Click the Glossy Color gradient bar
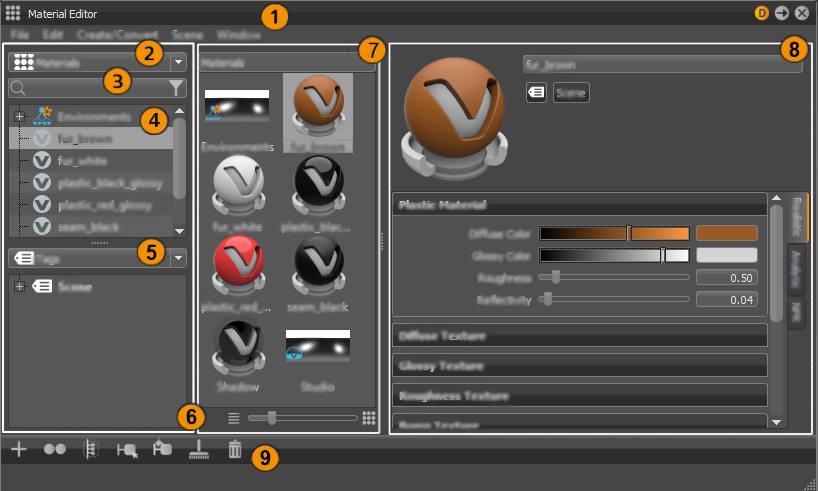 [614, 255]
